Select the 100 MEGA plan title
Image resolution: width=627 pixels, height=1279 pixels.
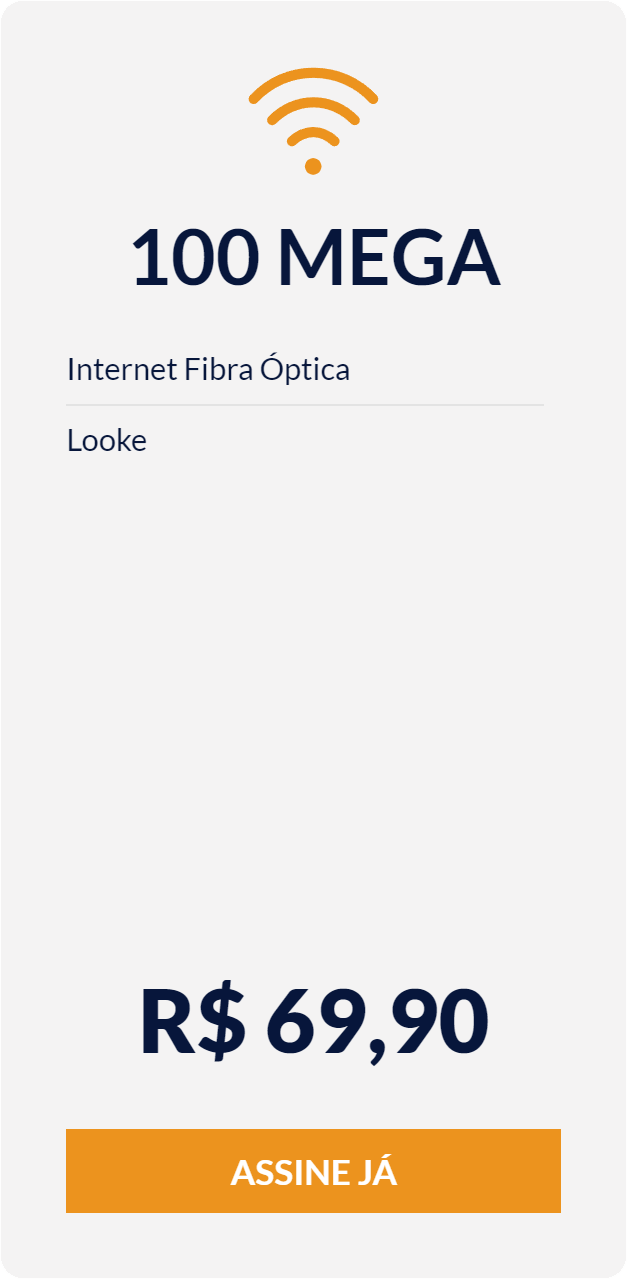click(314, 258)
